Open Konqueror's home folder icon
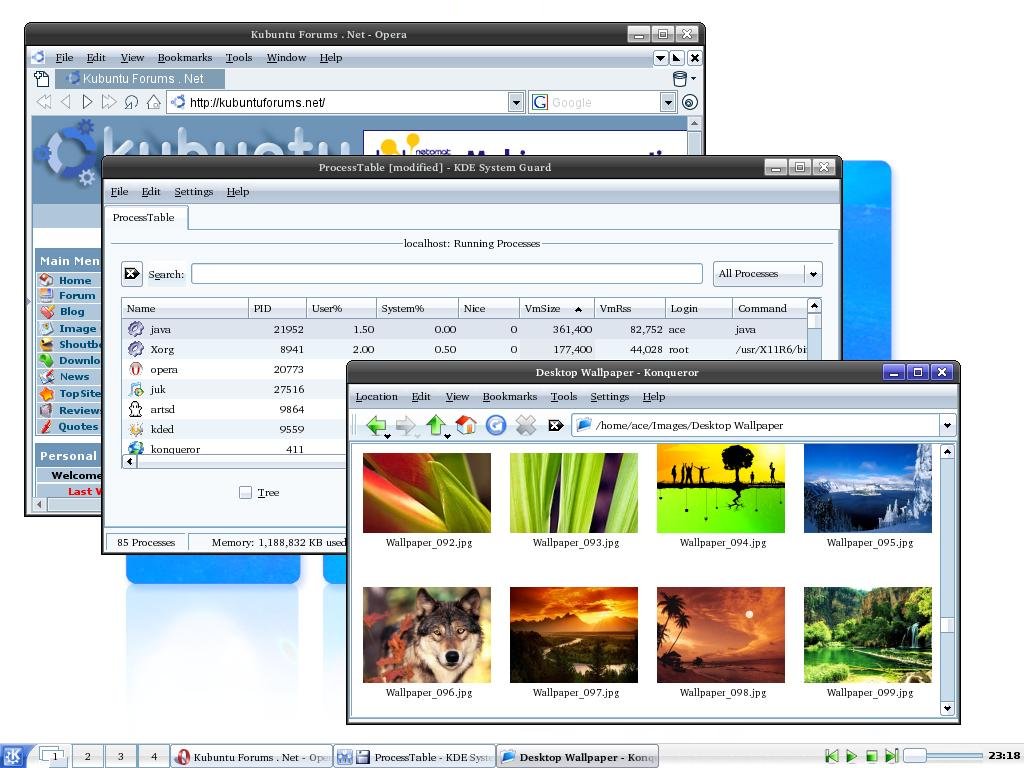 click(x=466, y=426)
